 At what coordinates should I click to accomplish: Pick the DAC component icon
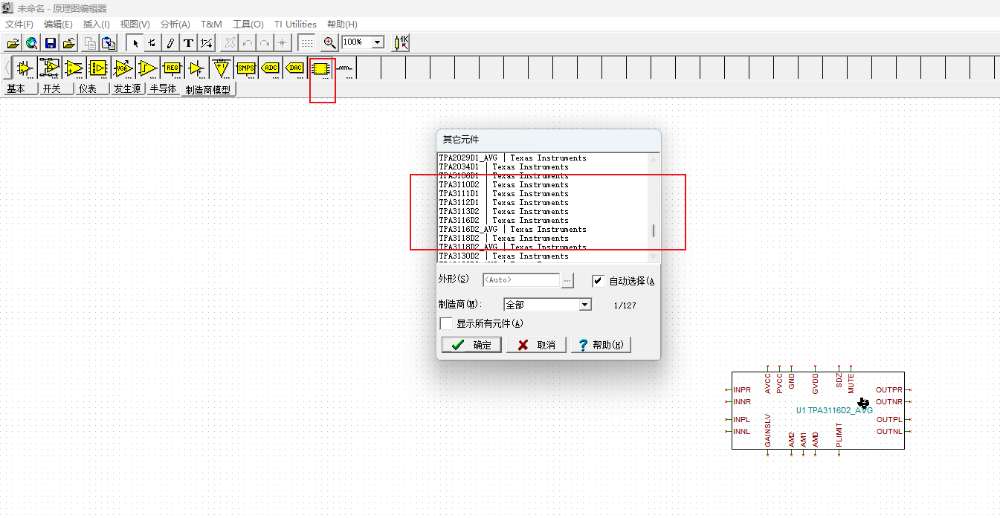pos(295,67)
